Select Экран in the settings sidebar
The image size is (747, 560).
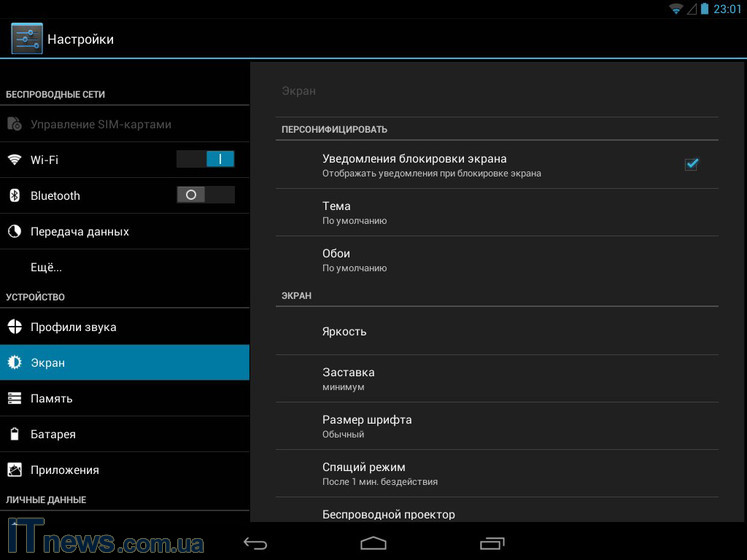(x=124, y=363)
